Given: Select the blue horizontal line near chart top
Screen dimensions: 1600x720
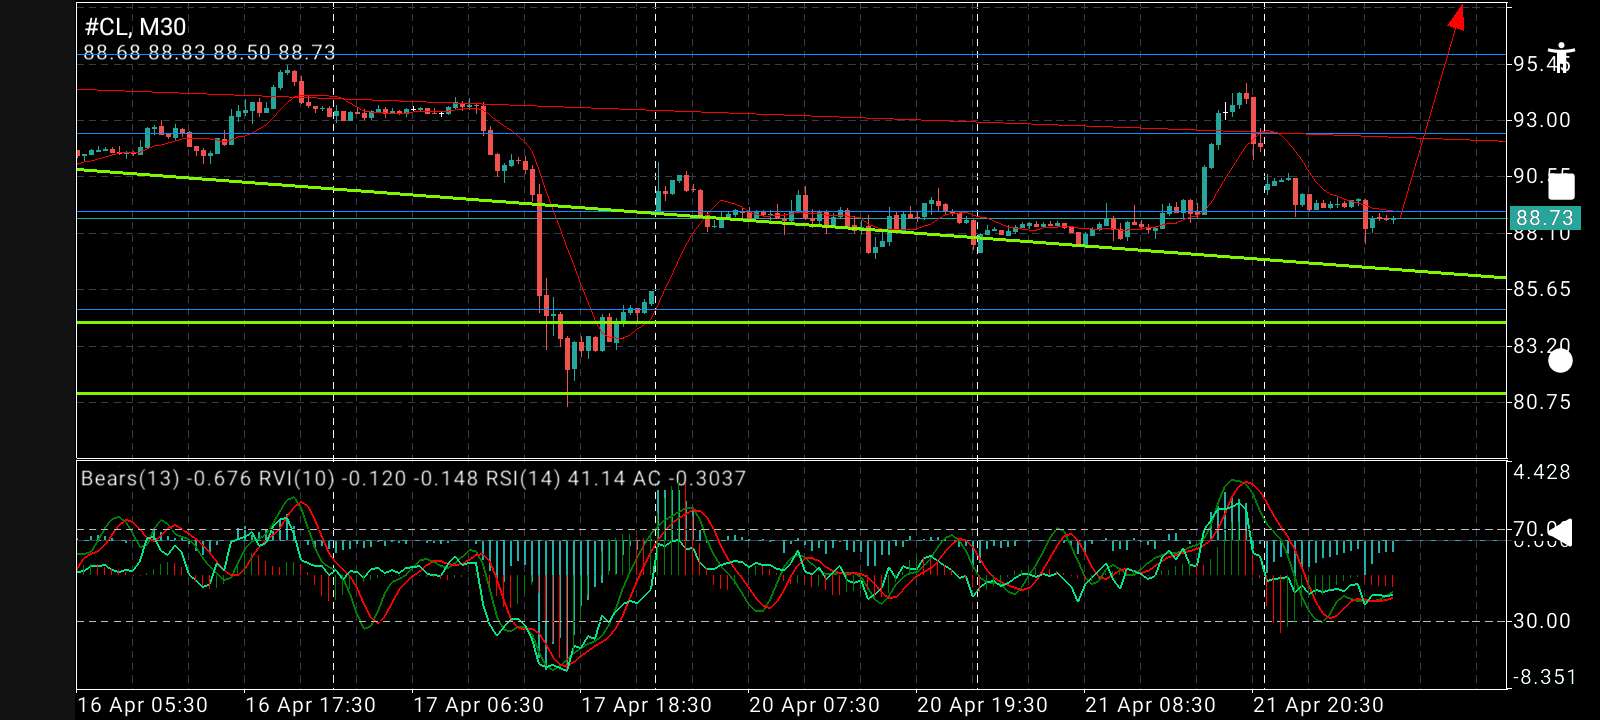Looking at the screenshot, I should (791, 55).
